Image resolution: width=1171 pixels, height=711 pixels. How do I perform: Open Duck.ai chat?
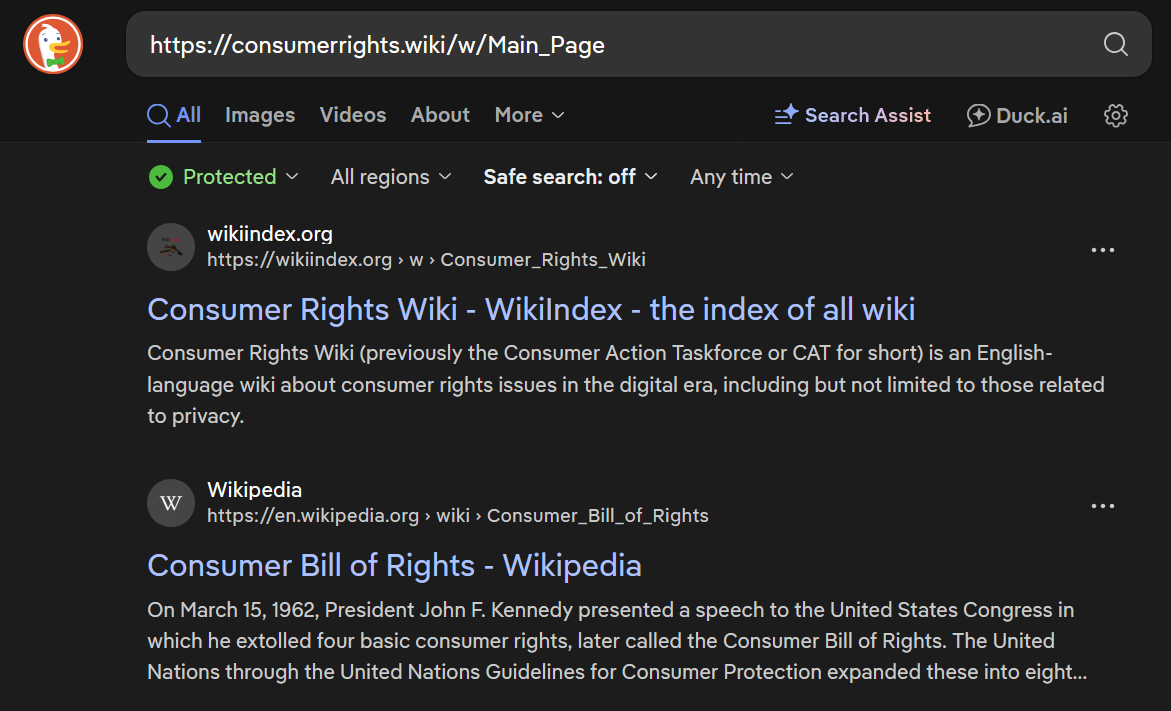(1016, 115)
